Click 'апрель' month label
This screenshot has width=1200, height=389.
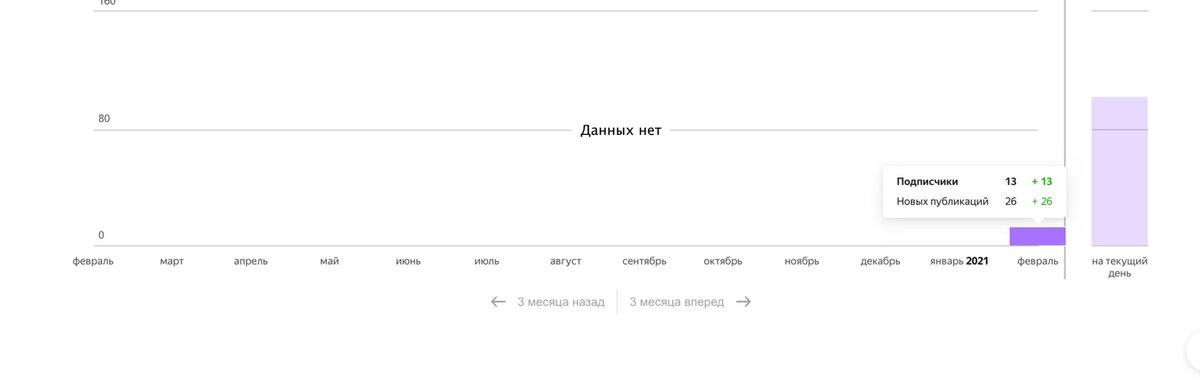click(251, 262)
